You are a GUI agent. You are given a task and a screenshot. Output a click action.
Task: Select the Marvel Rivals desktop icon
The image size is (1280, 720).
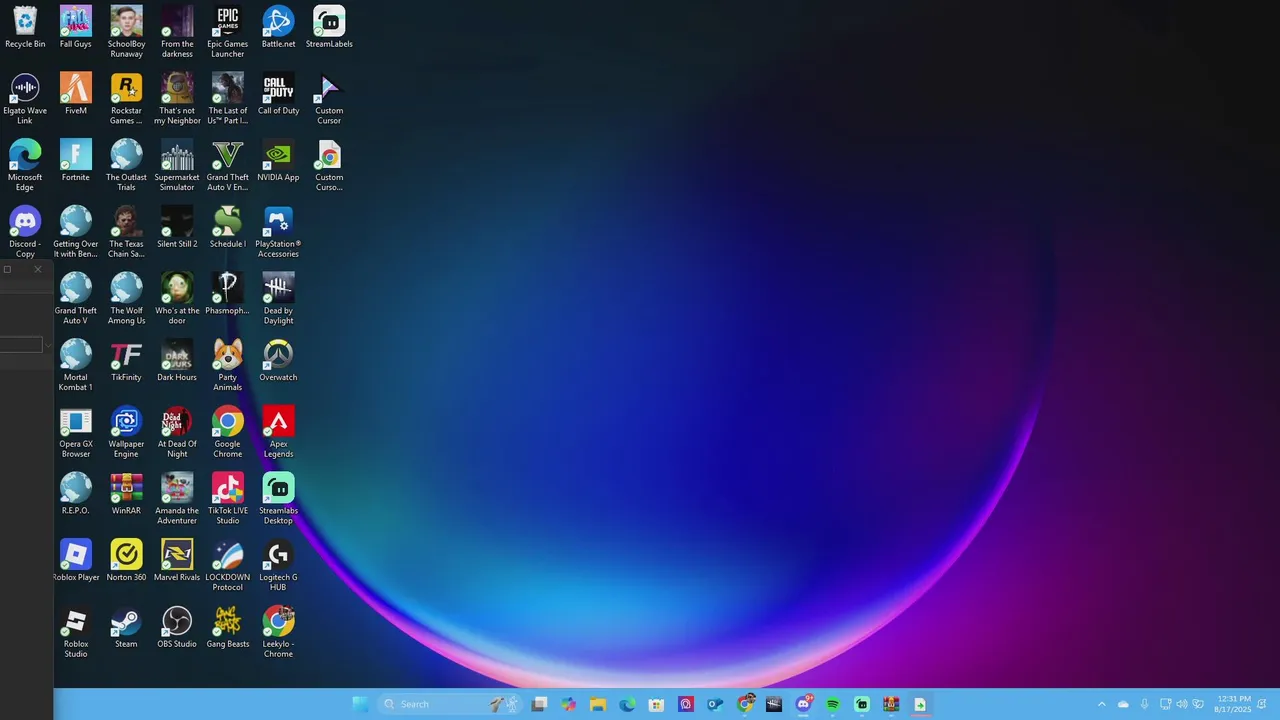177,560
